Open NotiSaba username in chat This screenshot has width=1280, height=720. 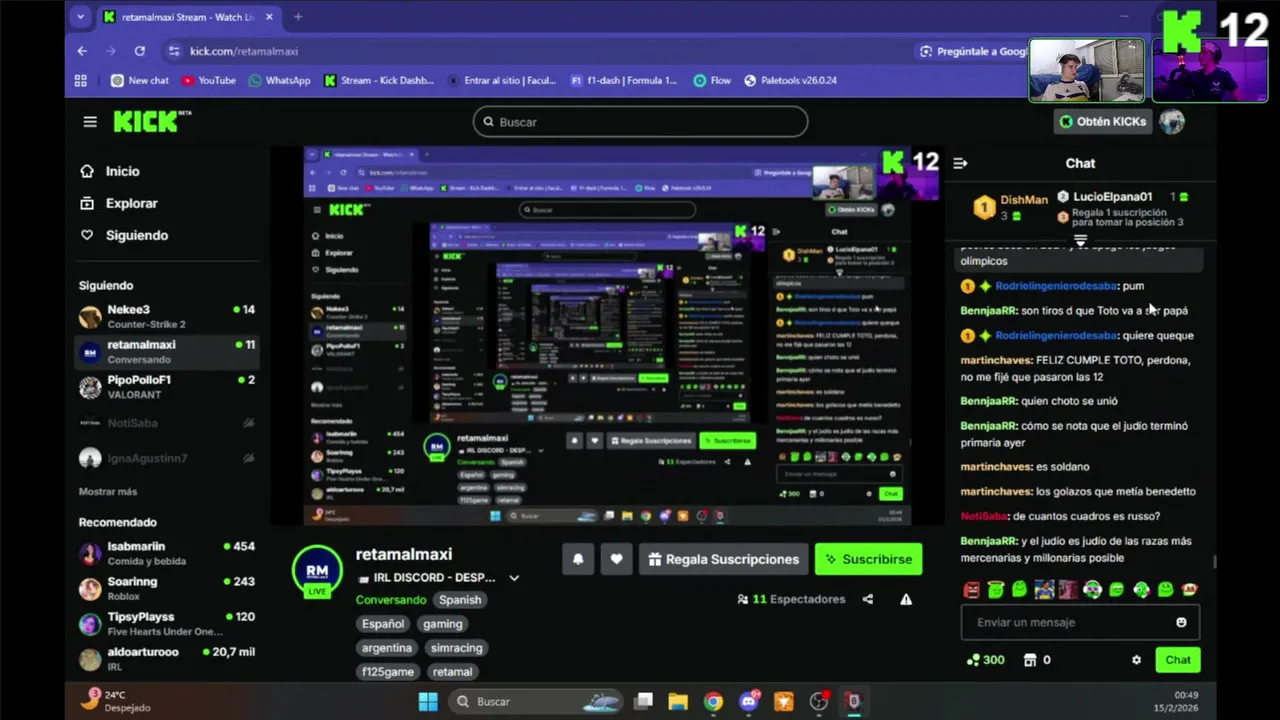[x=983, y=516]
